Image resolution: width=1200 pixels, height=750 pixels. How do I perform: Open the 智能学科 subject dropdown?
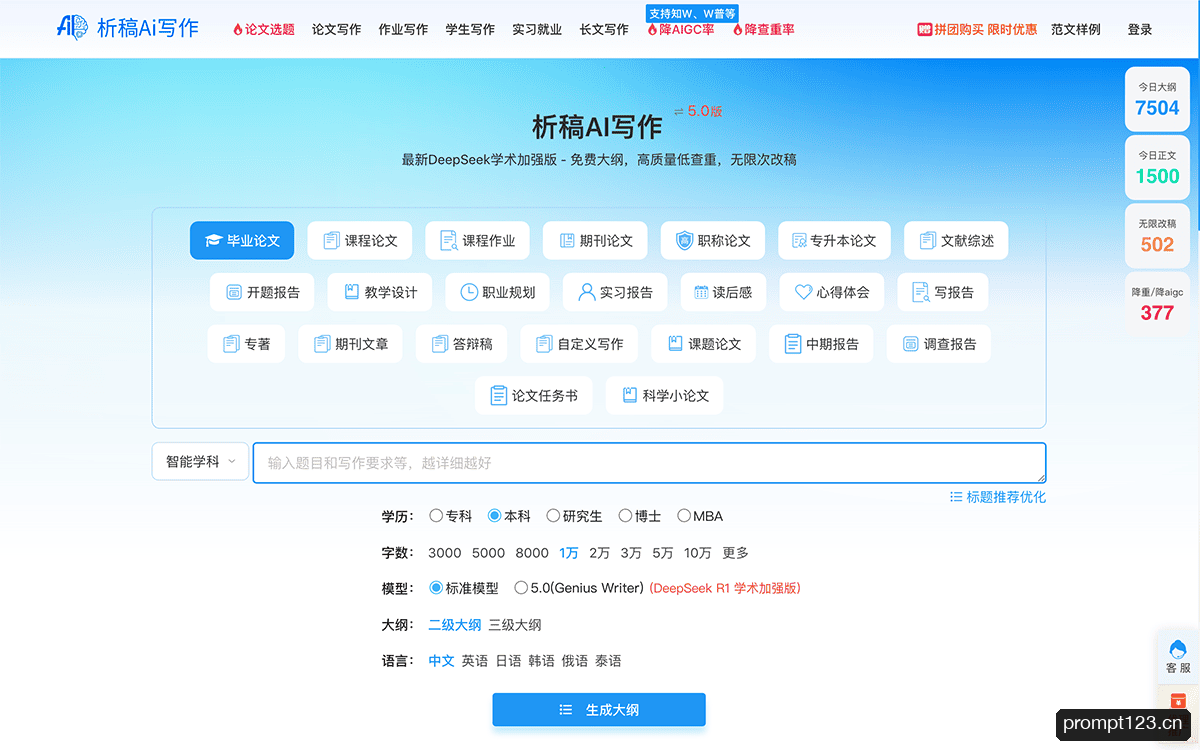pos(200,462)
